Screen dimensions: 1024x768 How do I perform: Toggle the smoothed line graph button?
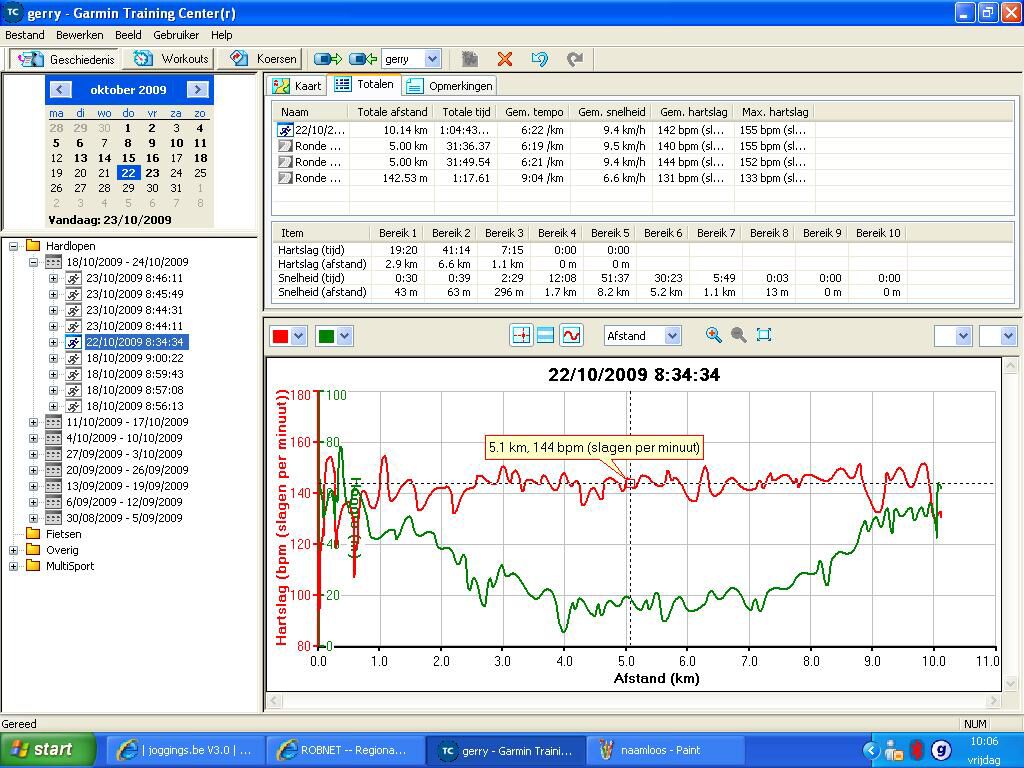coord(571,336)
